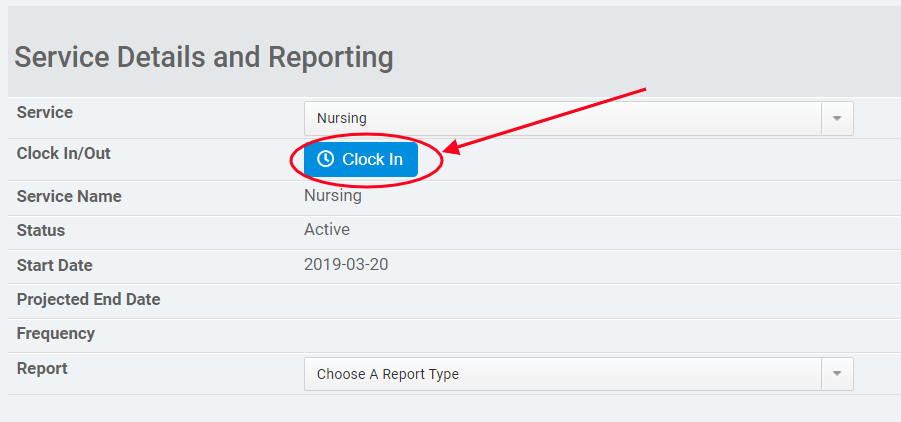Click the Frequency label
This screenshot has width=901, height=422.
56,334
